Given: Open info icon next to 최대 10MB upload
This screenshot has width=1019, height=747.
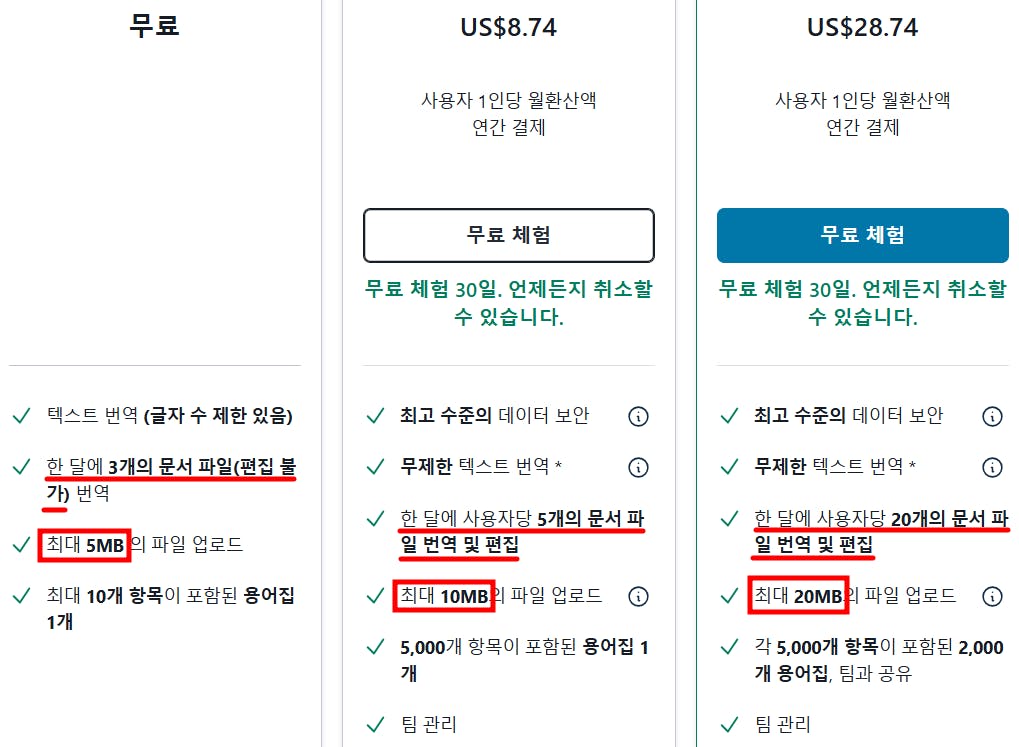Looking at the screenshot, I should pyautogui.click(x=638, y=597).
